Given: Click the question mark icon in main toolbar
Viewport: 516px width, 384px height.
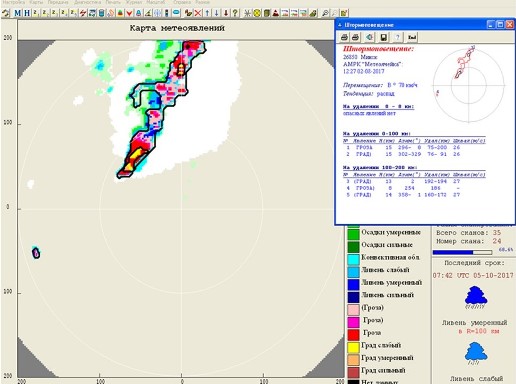Looking at the screenshot, I should click(235, 13).
